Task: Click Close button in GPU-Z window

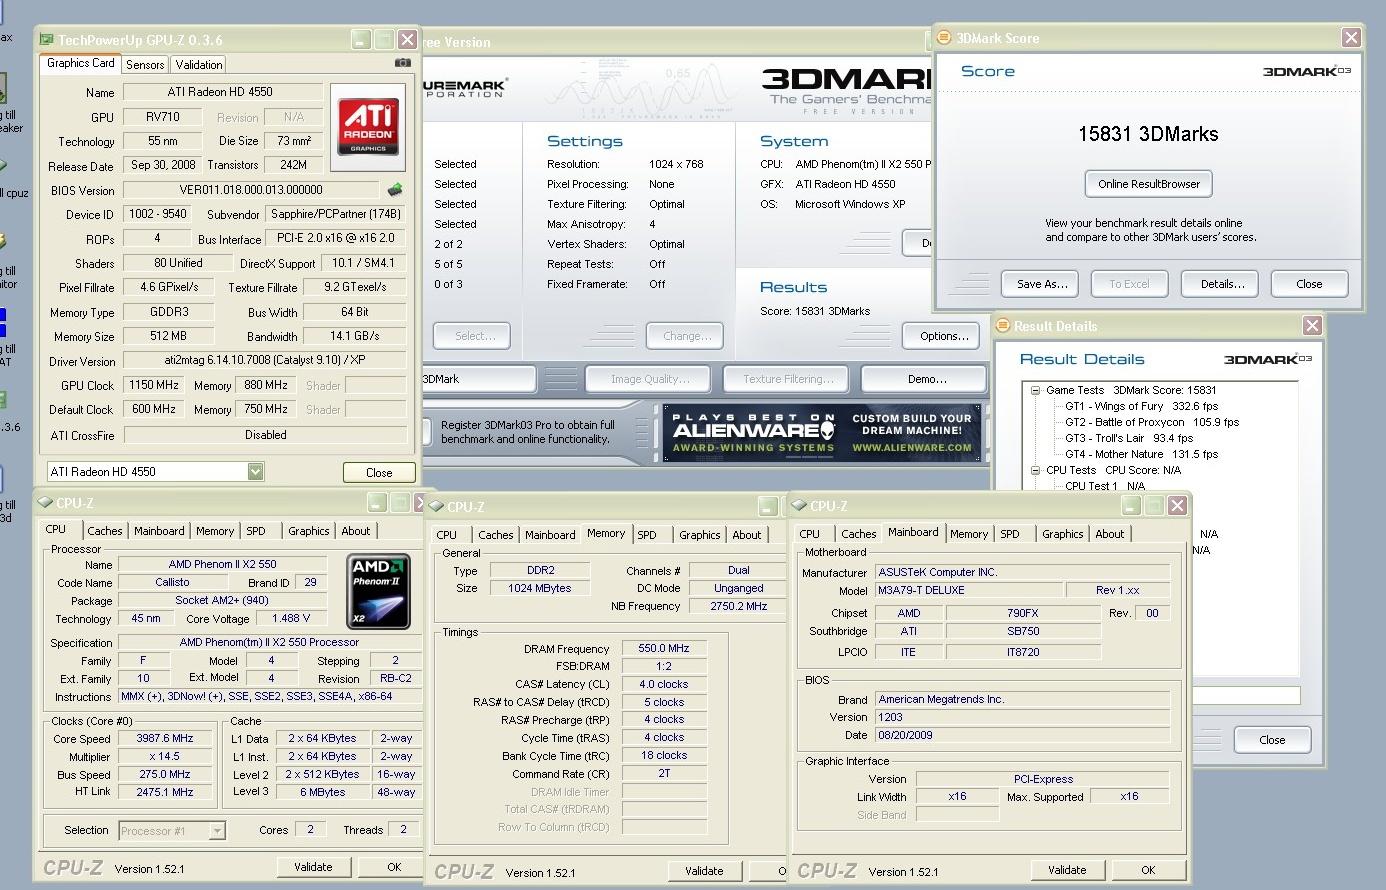Action: (x=379, y=472)
